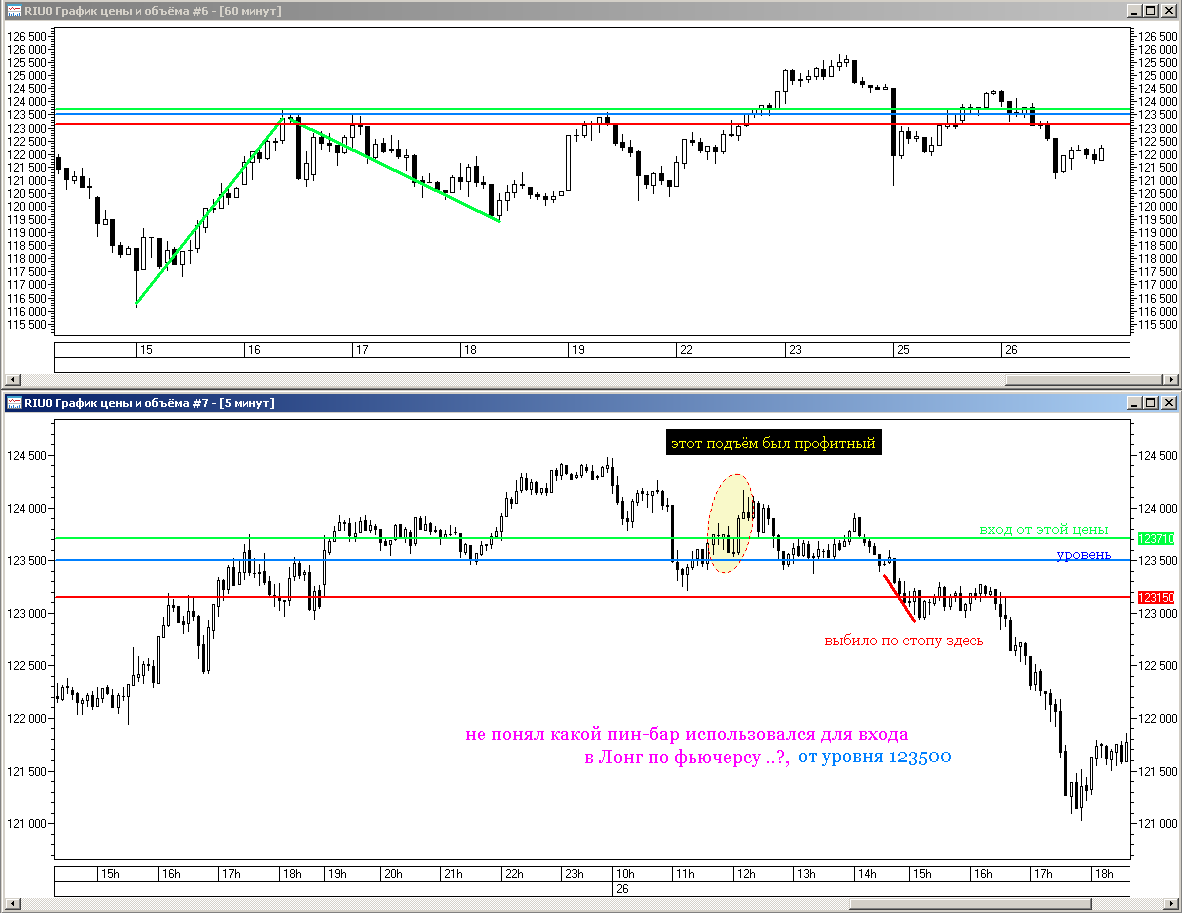Select the 'этот подъём был профитный' label
This screenshot has width=1182, height=913.
click(773, 443)
